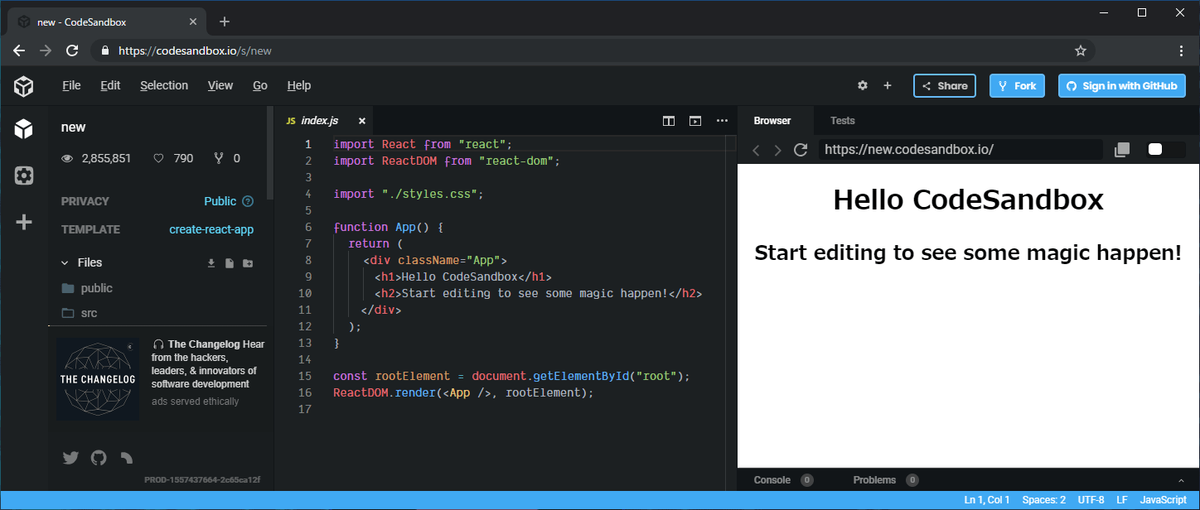Viewport: 1200px width, 510px height.
Task: Click the Fork button
Action: (x=1017, y=86)
